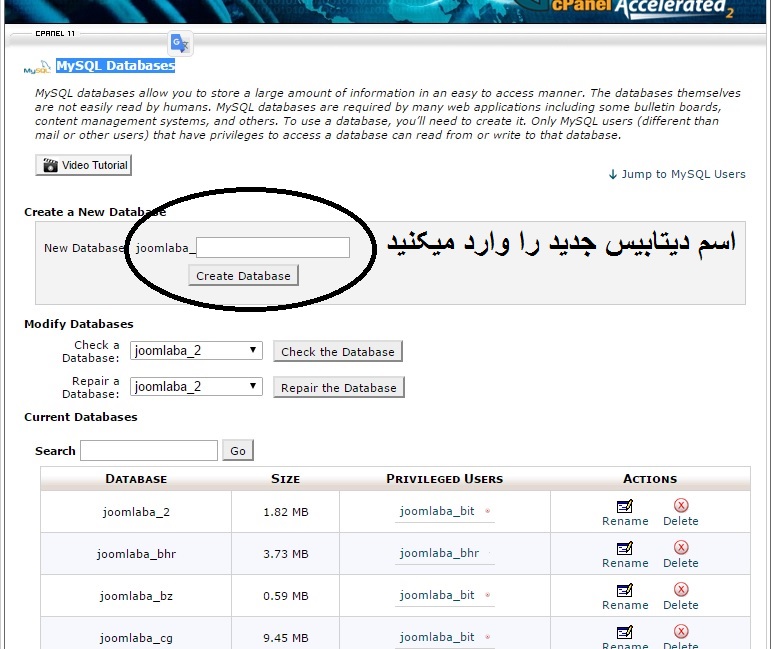Click the joomlaba_bz database name cell
Viewport: 771px width, 649px height.
coord(136,596)
